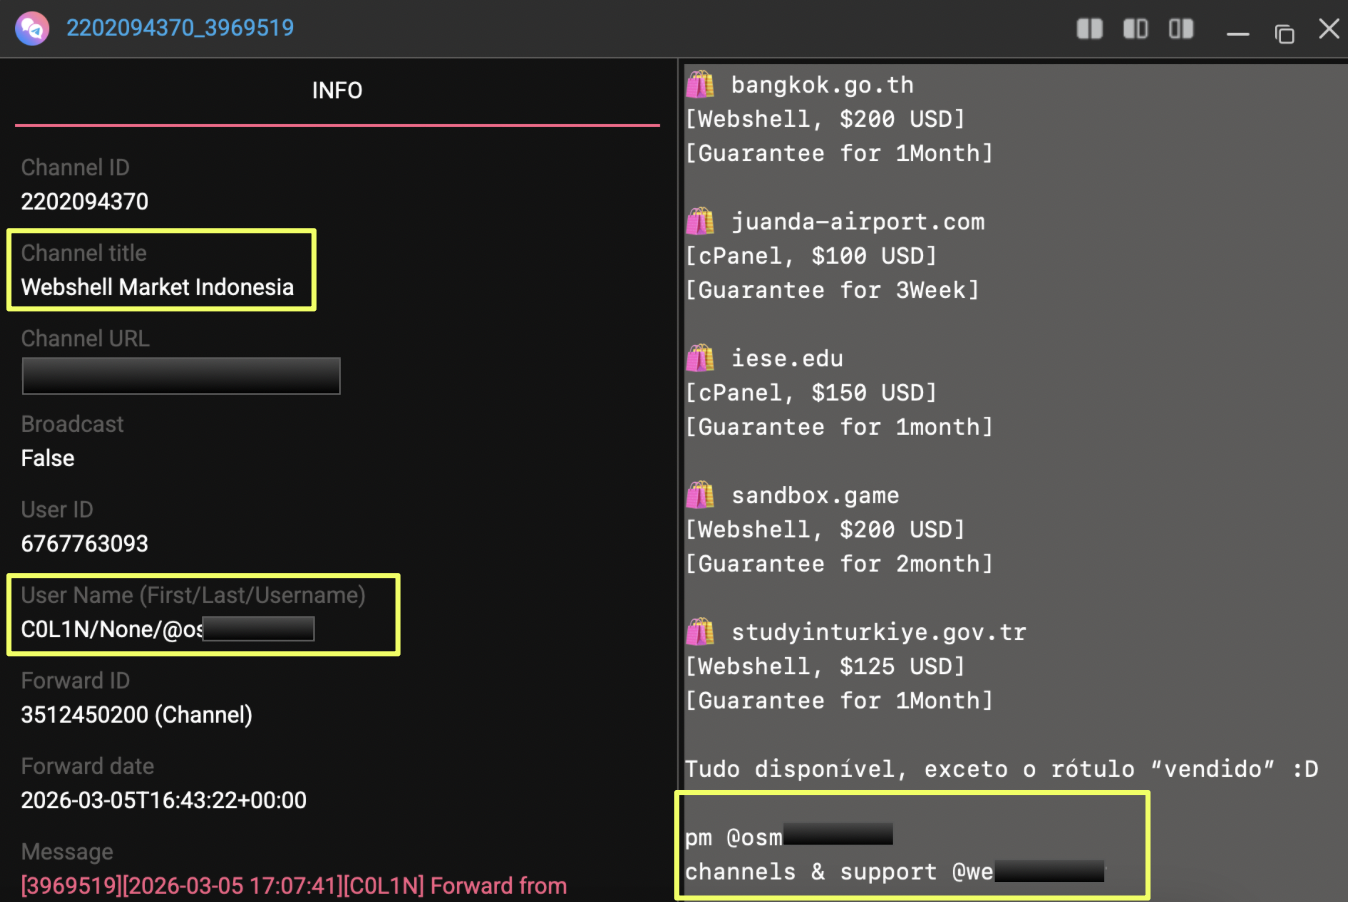Select the Forward ID 3512450200 (Channel)
1348x902 pixels.
tap(137, 715)
